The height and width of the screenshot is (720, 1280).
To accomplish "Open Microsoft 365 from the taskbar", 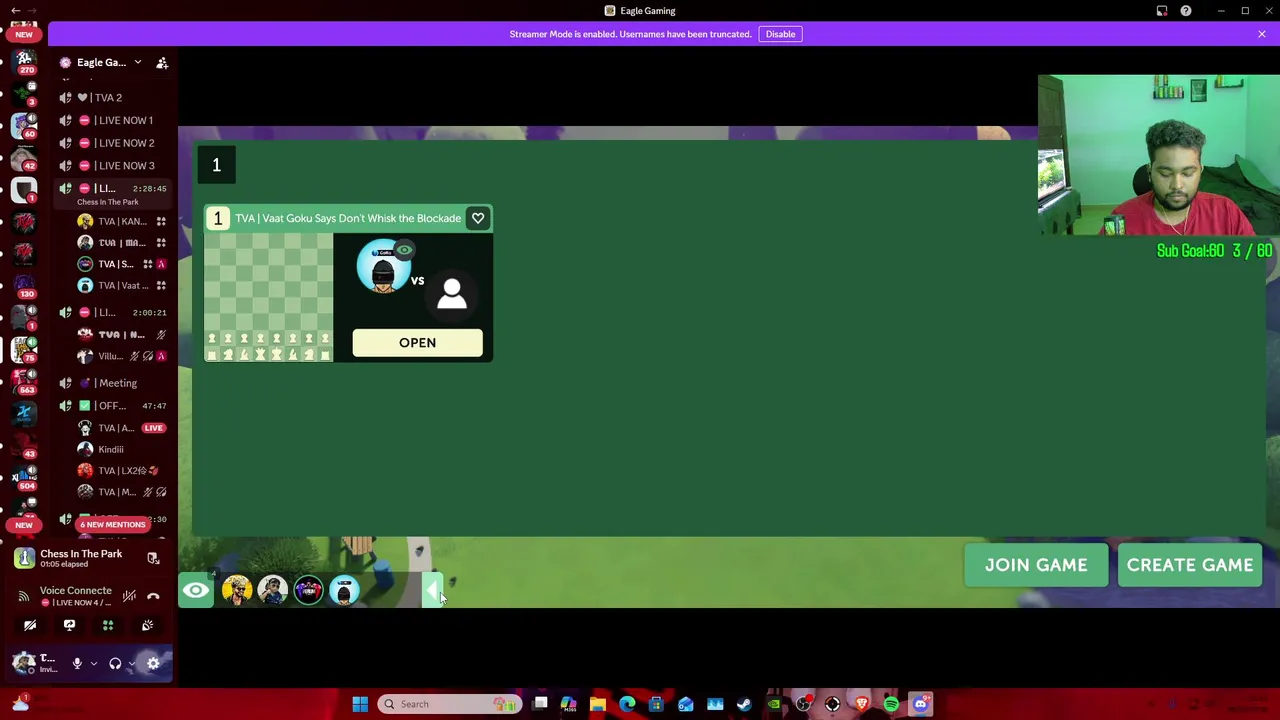I will pos(569,704).
